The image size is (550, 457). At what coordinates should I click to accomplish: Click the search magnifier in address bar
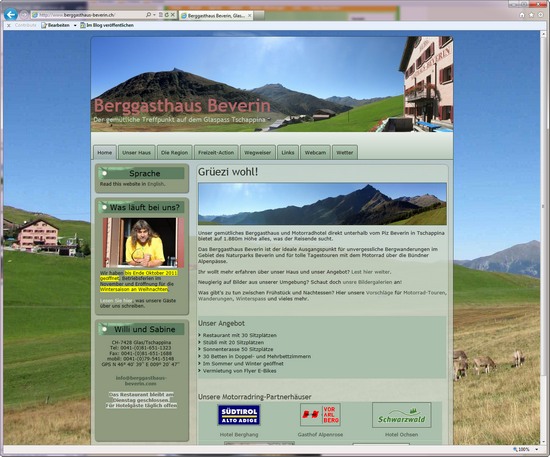[148, 15]
